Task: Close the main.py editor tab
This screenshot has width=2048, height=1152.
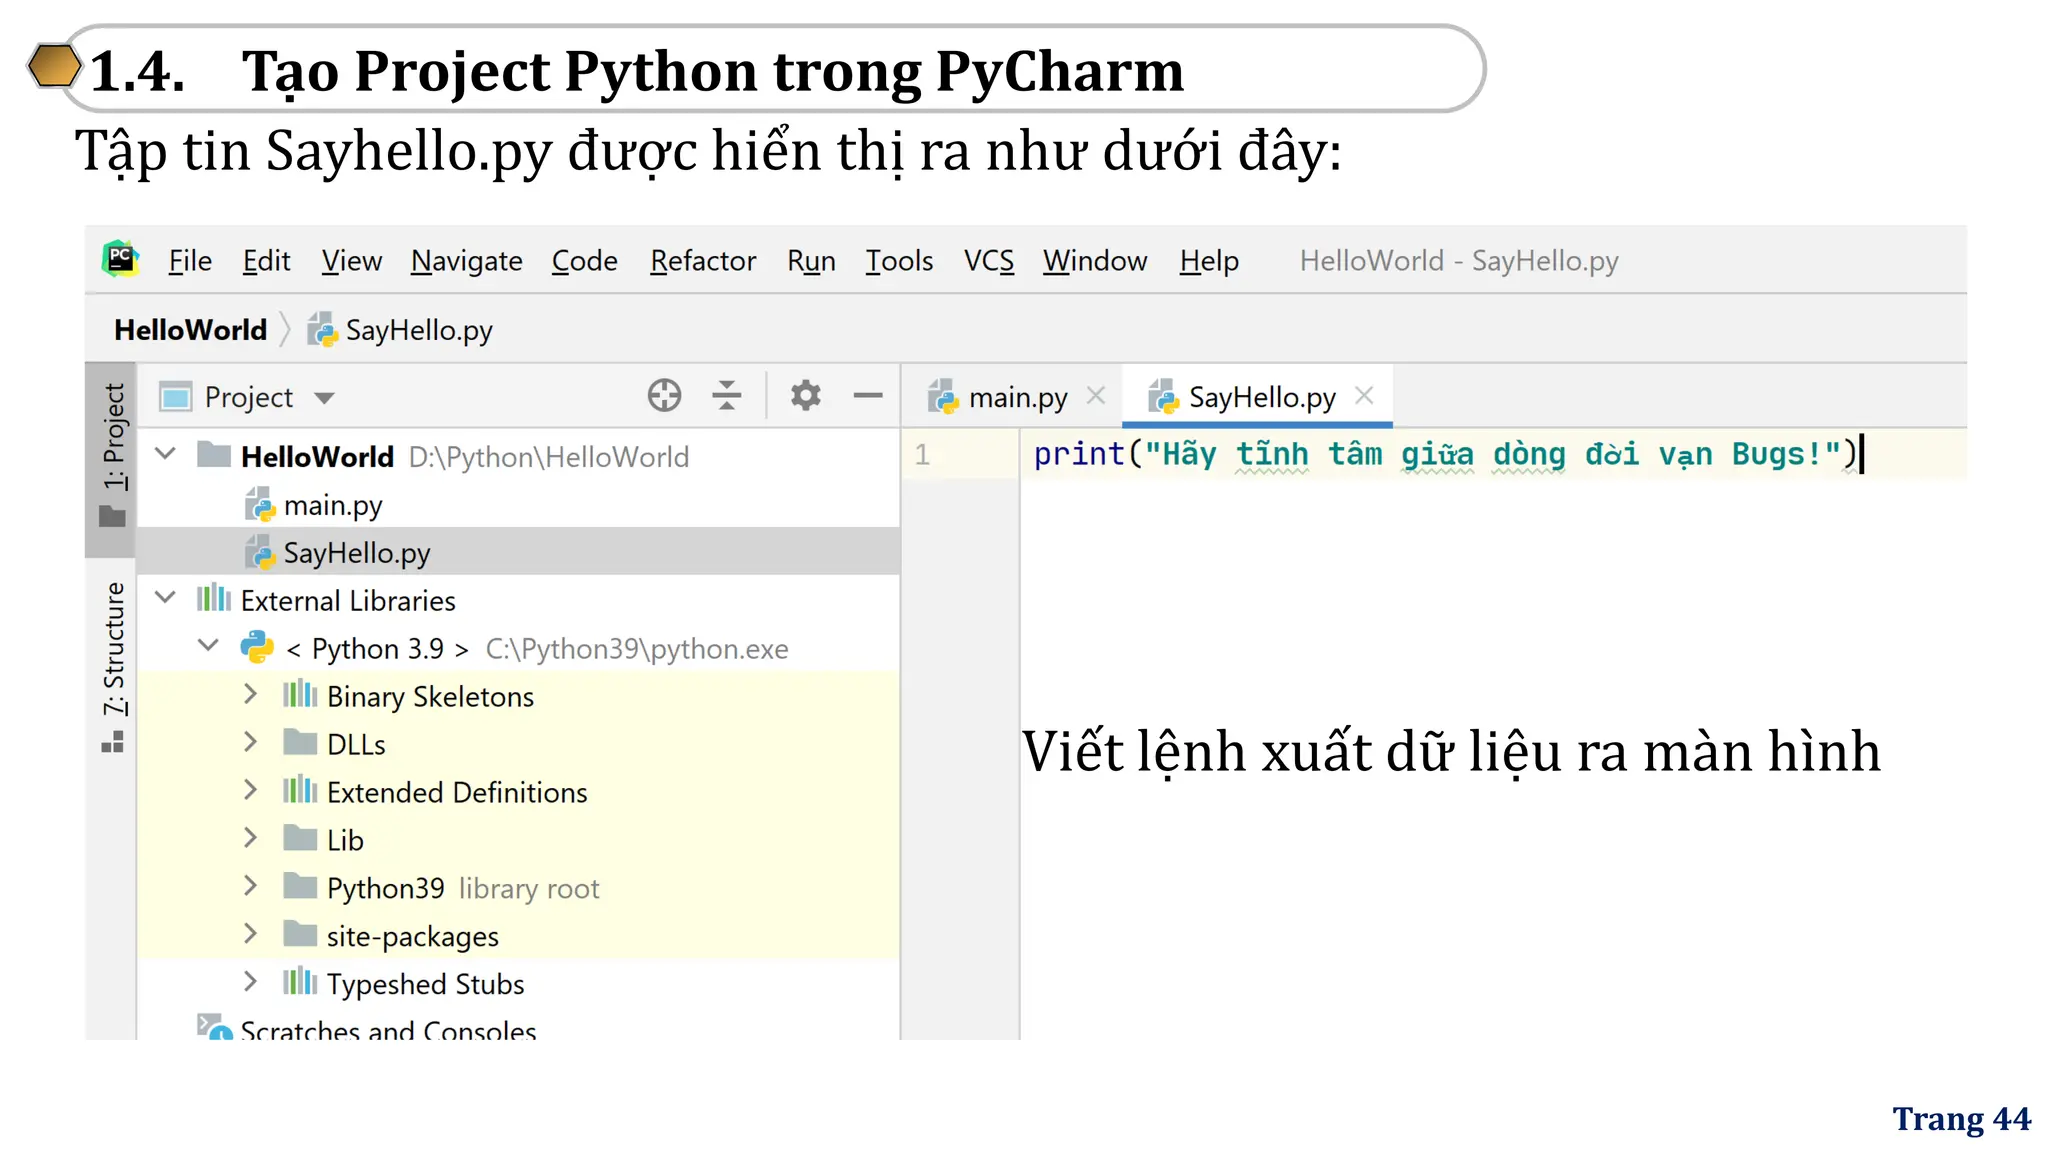Action: pos(1096,396)
